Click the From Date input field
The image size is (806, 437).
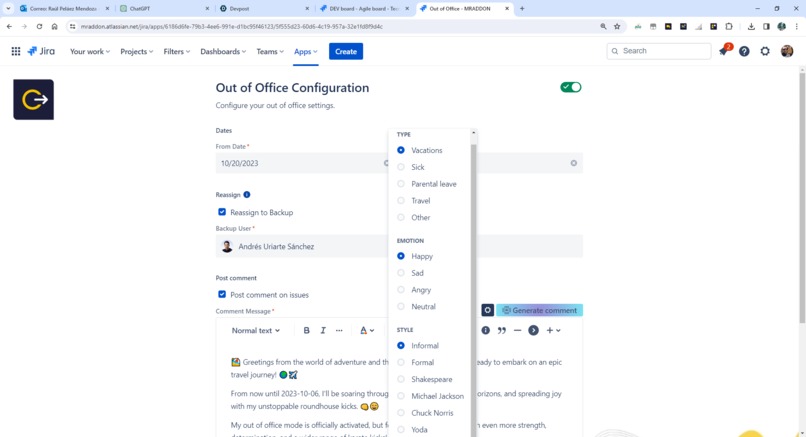[x=302, y=163]
